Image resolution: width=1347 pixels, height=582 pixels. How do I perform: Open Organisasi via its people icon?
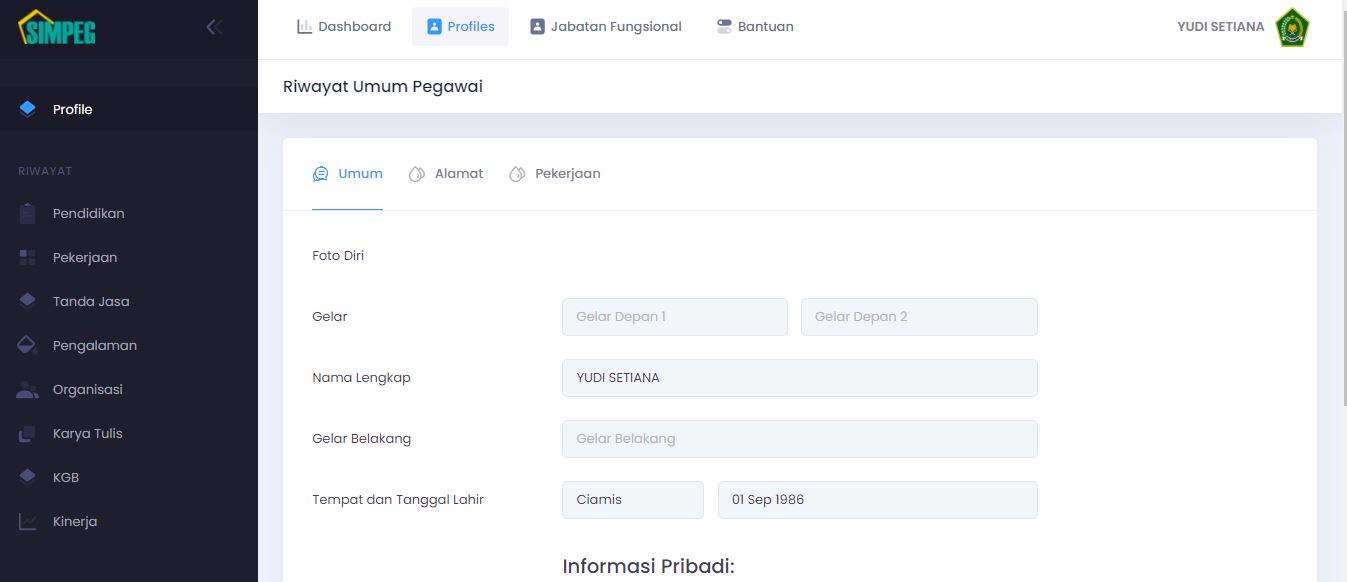[27, 389]
